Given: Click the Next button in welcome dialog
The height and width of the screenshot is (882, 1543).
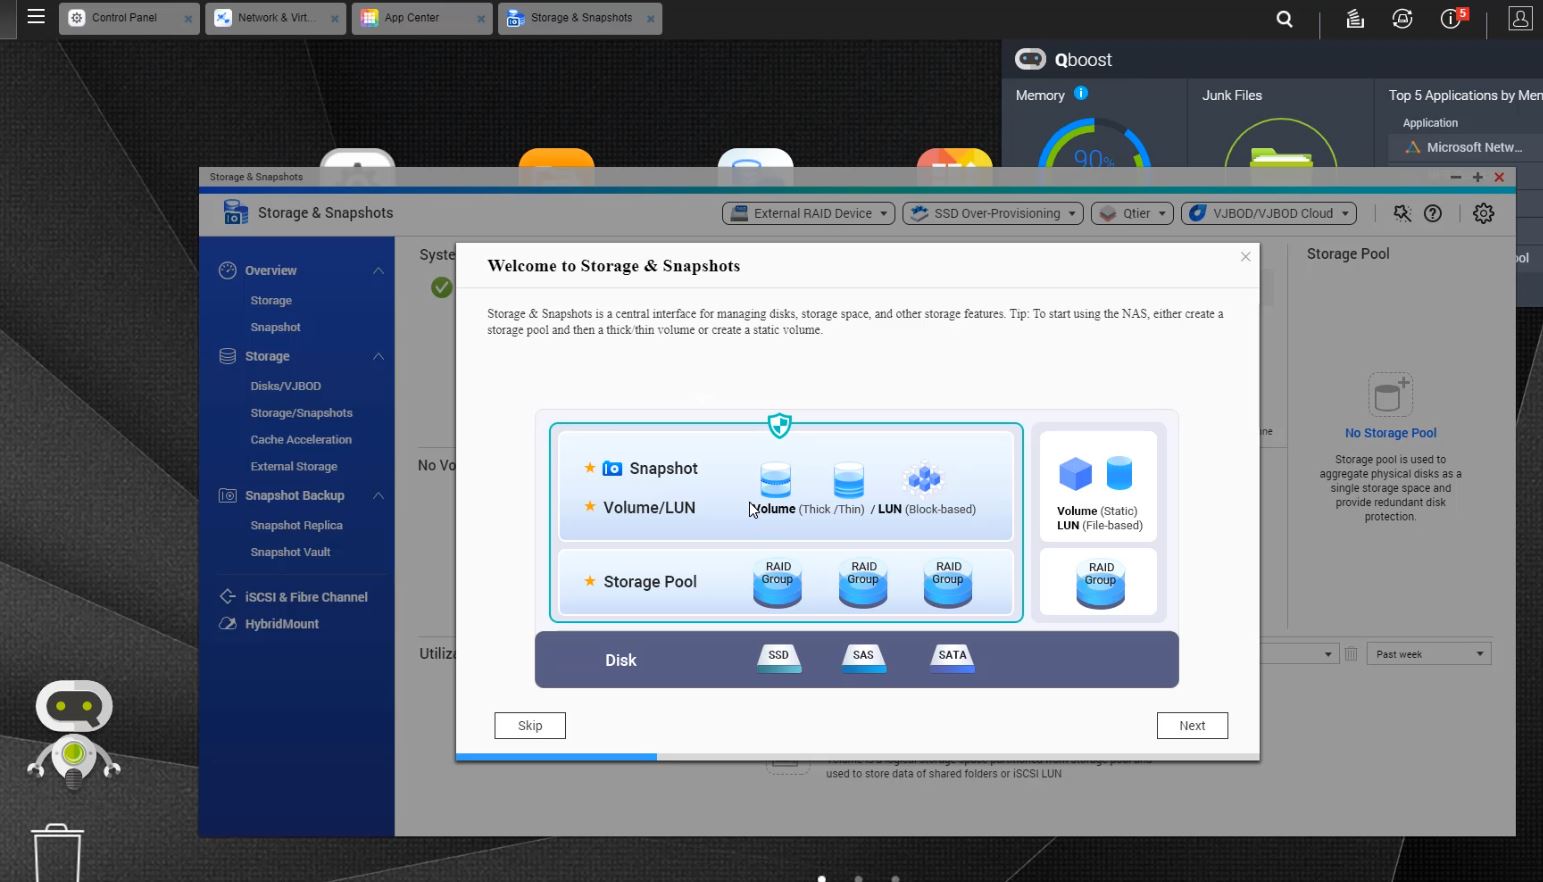Looking at the screenshot, I should [x=1191, y=726].
